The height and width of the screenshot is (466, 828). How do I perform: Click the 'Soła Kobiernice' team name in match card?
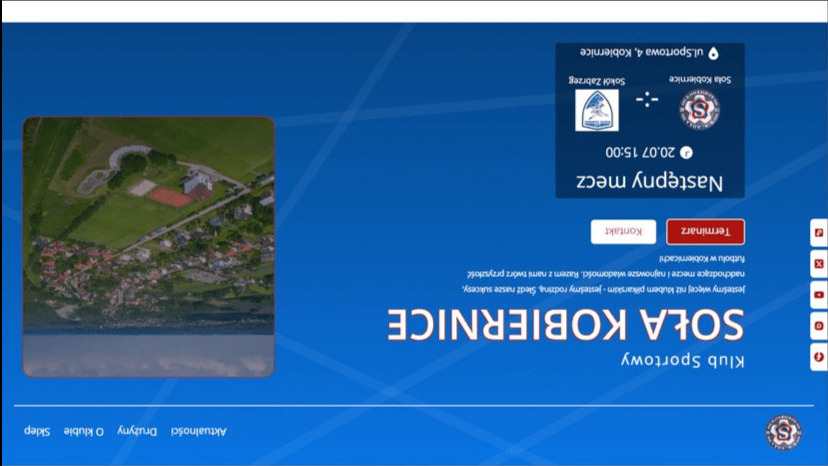pyautogui.click(x=700, y=79)
